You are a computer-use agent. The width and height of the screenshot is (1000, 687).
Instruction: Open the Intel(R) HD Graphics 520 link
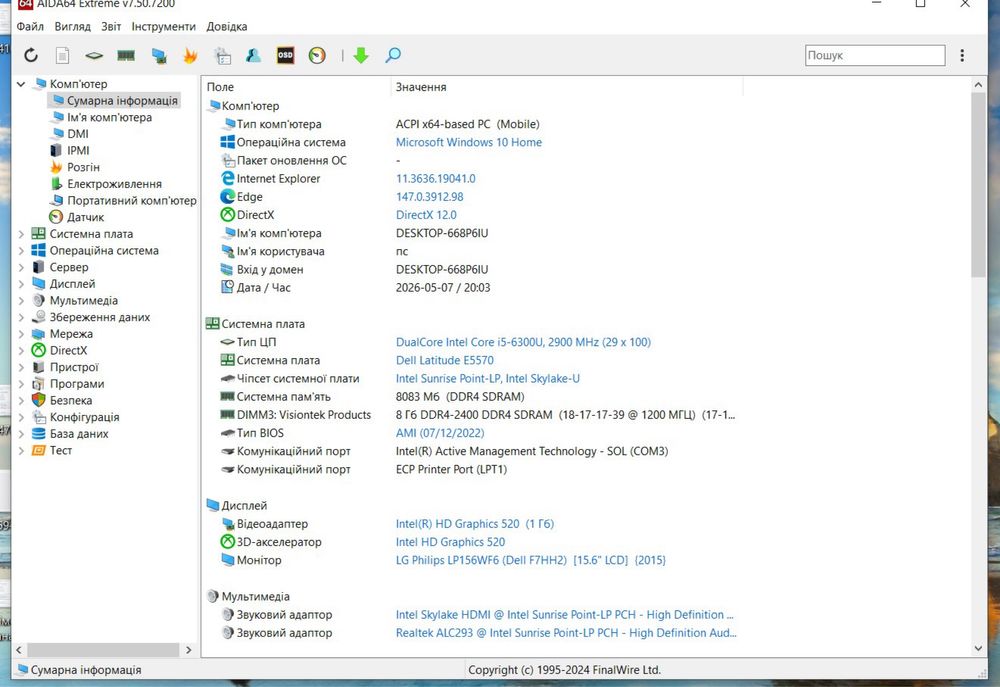coord(474,524)
